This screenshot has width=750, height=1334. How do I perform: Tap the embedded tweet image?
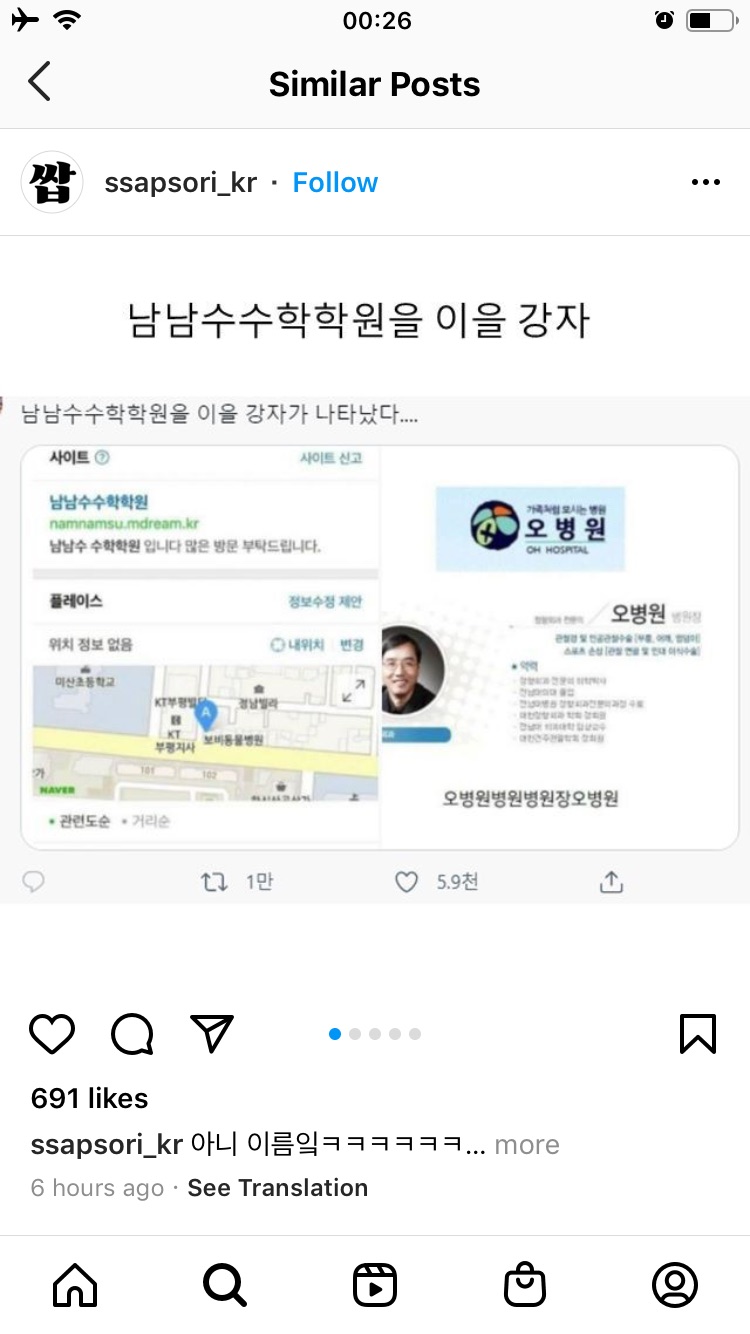(375, 650)
